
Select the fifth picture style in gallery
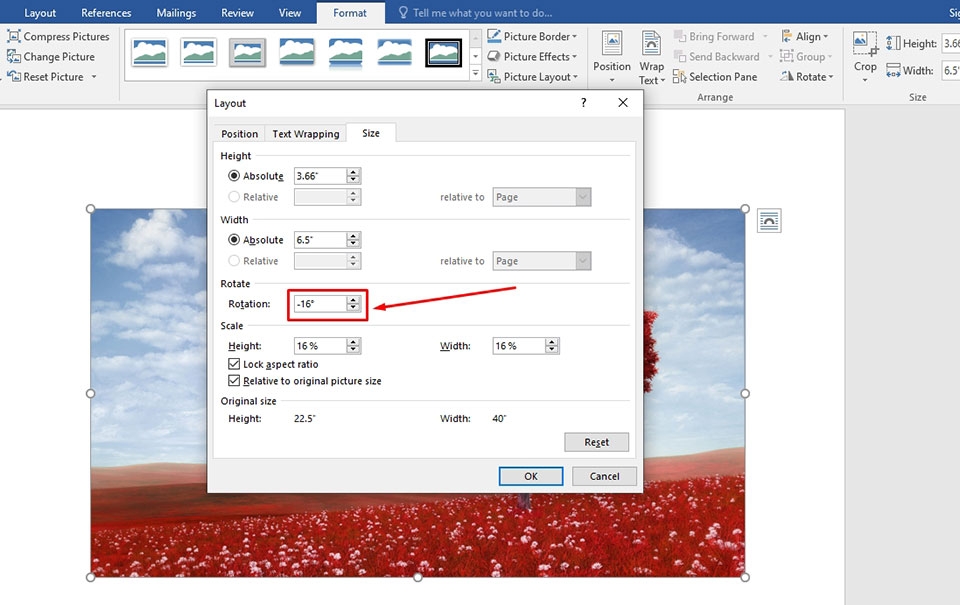click(x=345, y=52)
